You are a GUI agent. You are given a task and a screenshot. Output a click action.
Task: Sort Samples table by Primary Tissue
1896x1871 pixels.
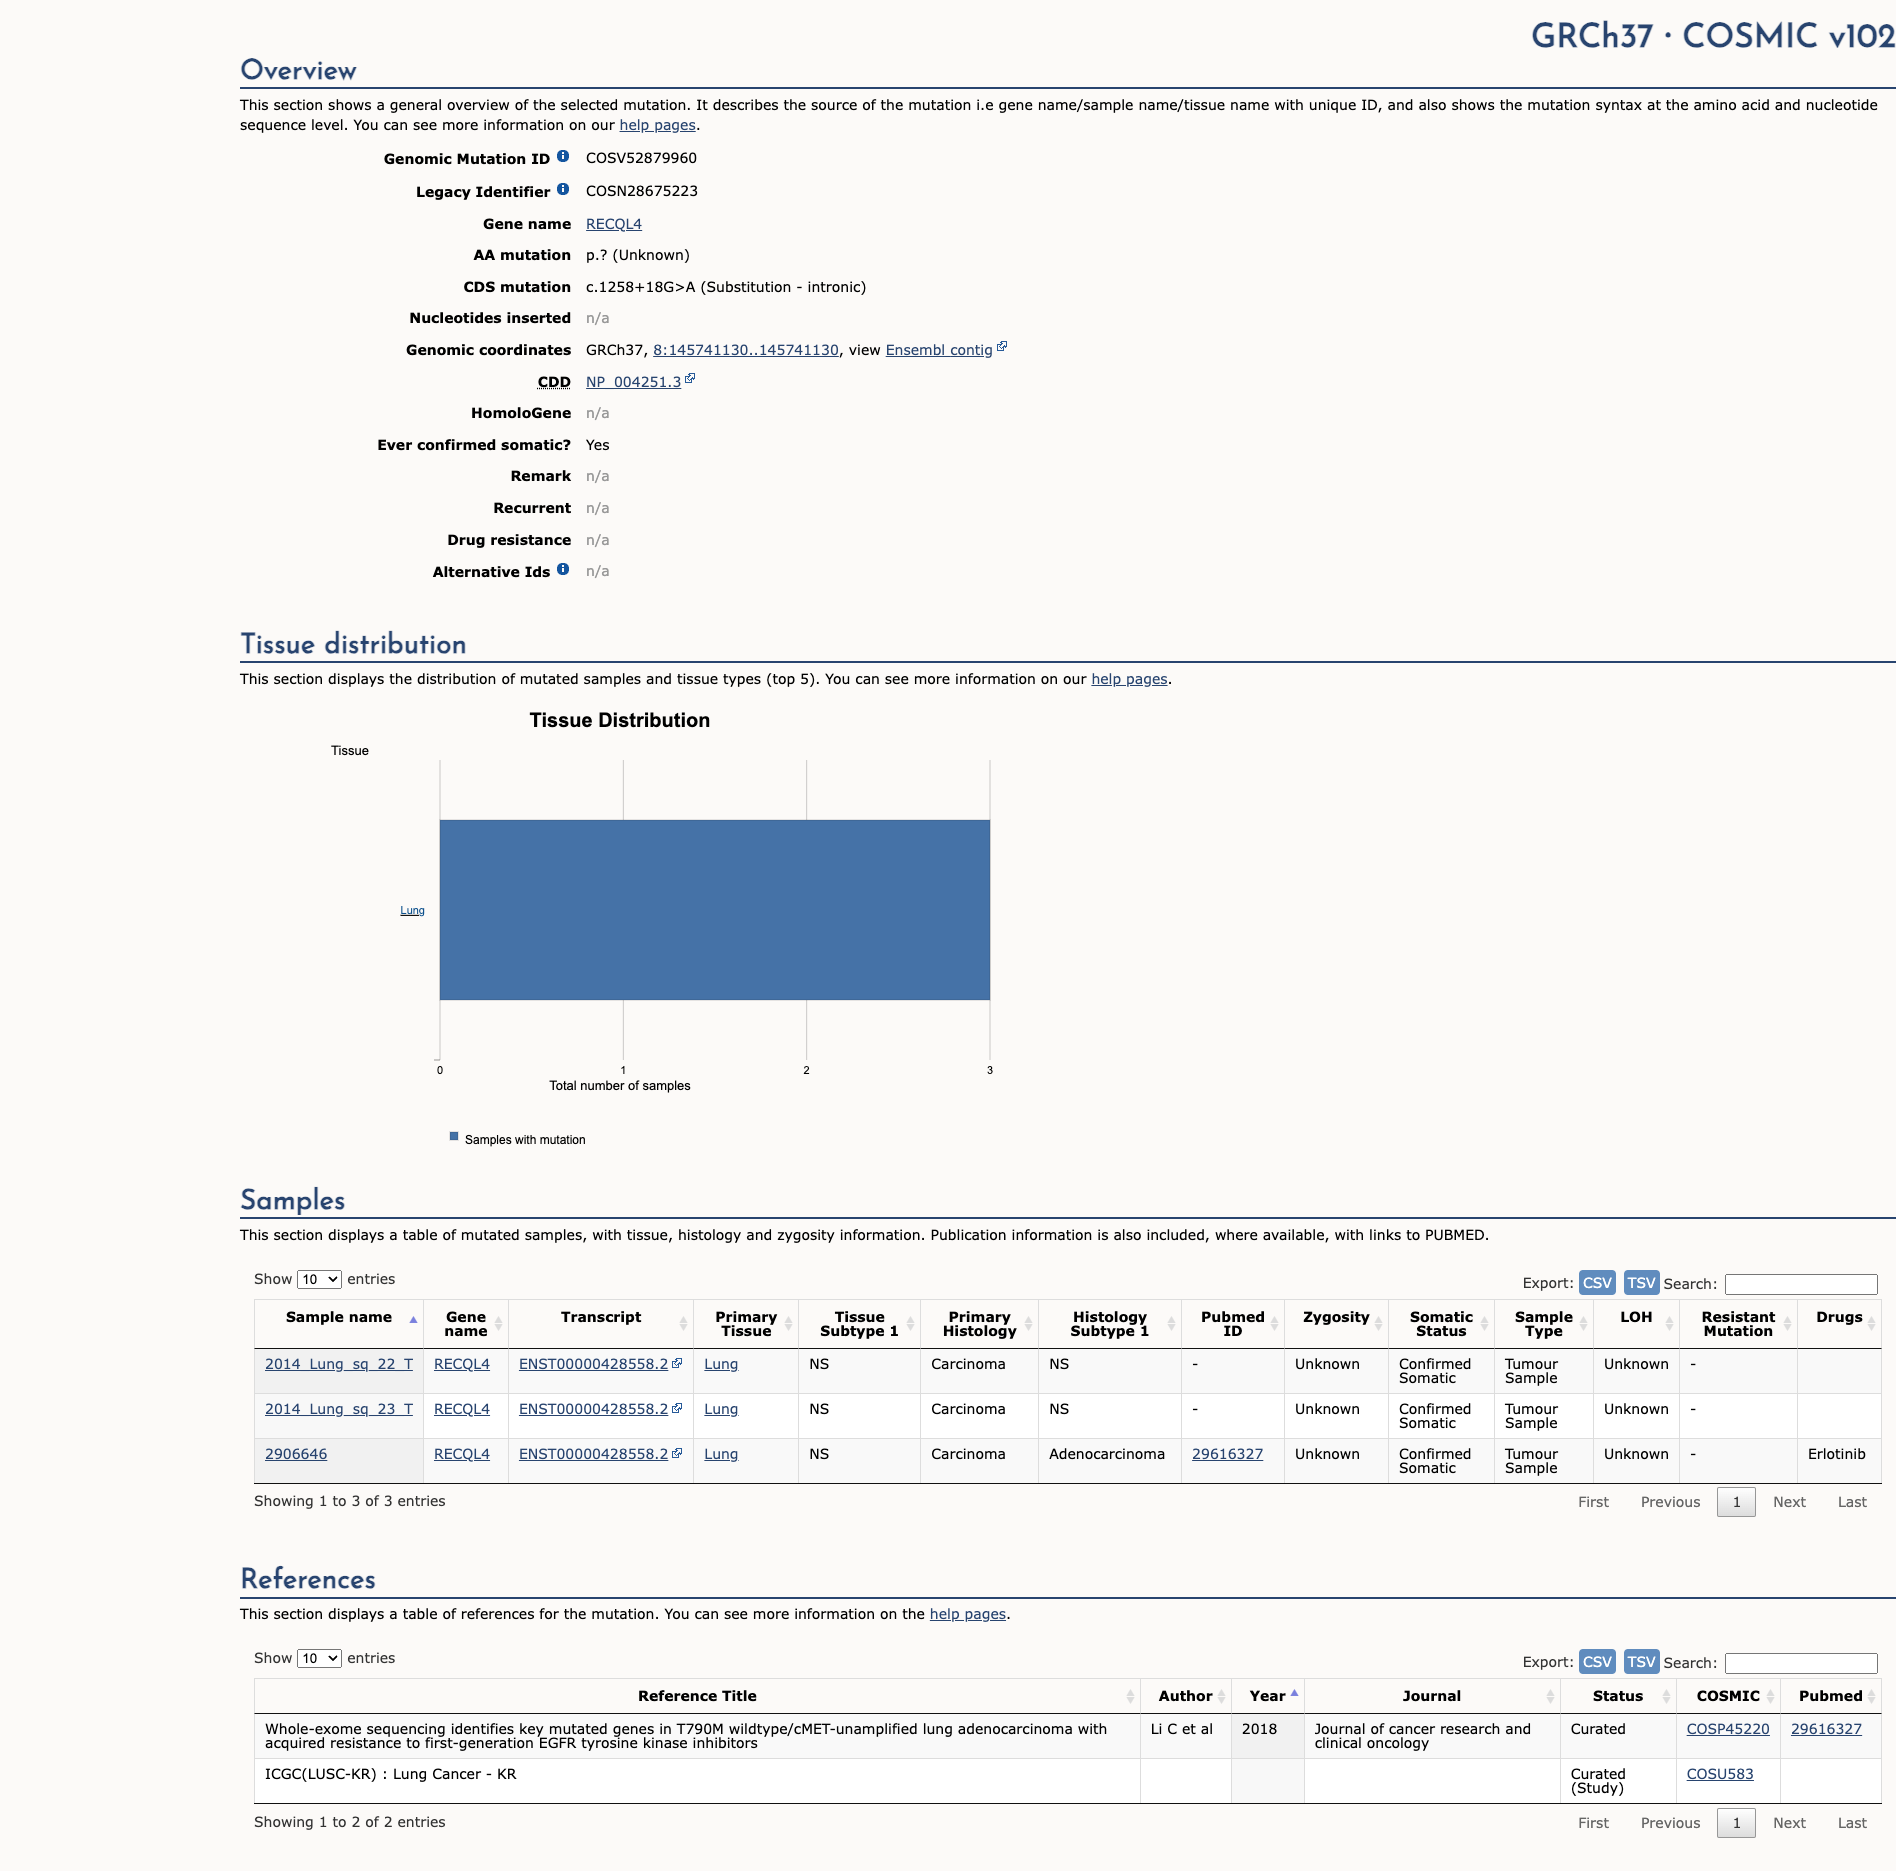coord(746,1324)
